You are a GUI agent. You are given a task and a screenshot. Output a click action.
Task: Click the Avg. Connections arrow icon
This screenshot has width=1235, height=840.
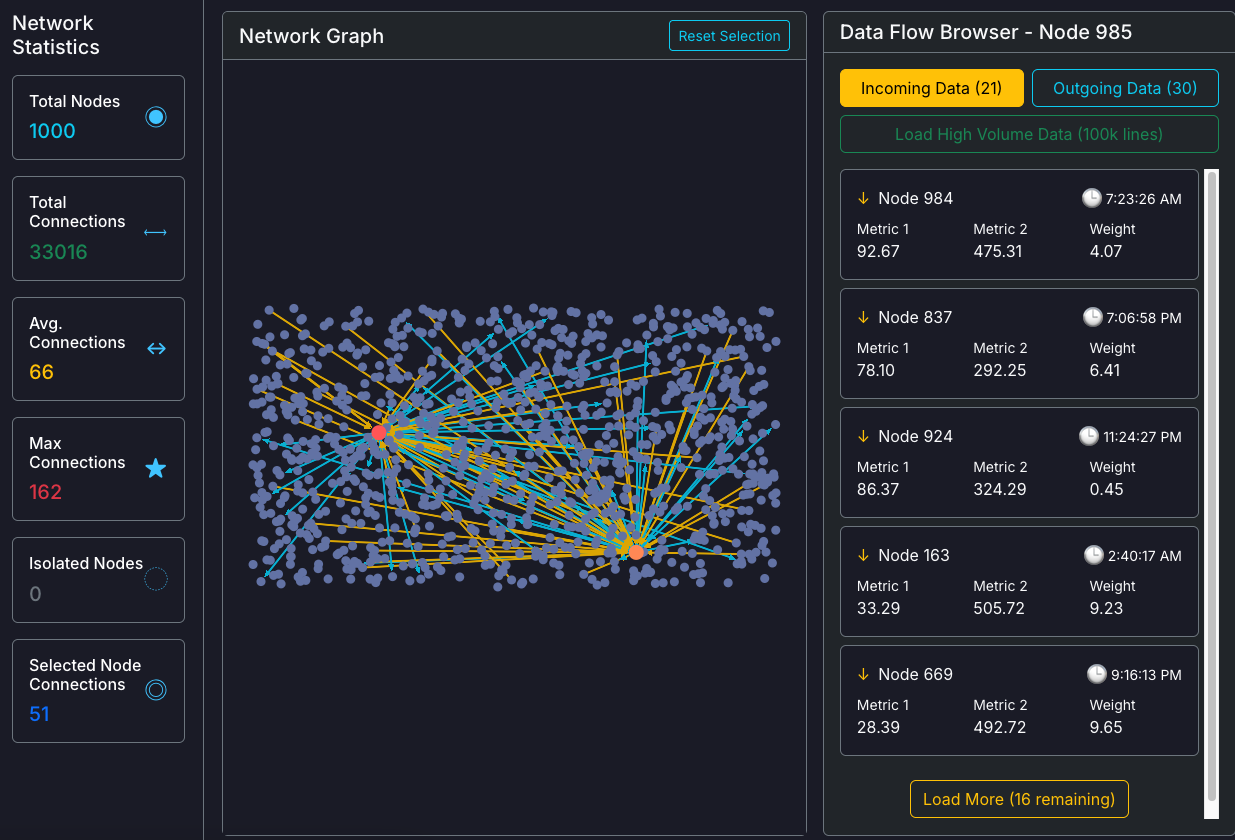(x=156, y=349)
